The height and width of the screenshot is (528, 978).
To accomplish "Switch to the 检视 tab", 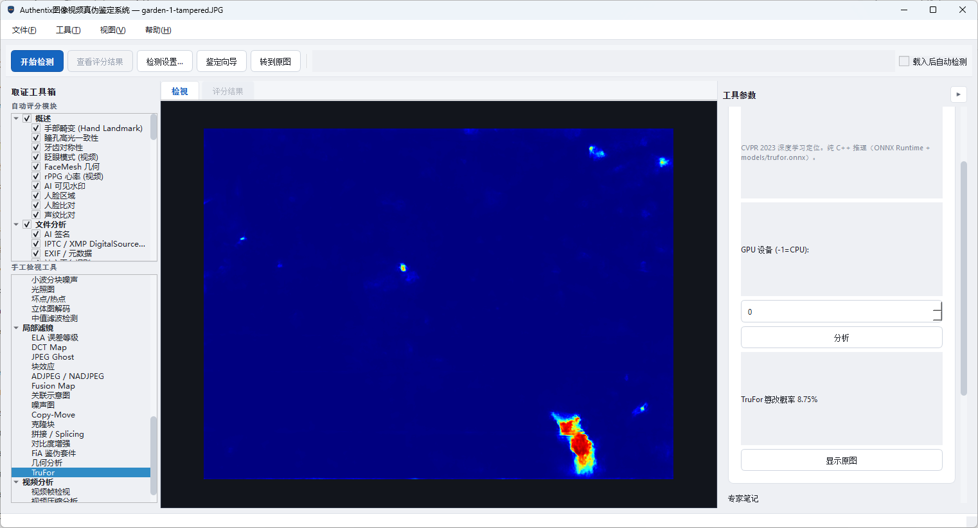I will pyautogui.click(x=180, y=91).
